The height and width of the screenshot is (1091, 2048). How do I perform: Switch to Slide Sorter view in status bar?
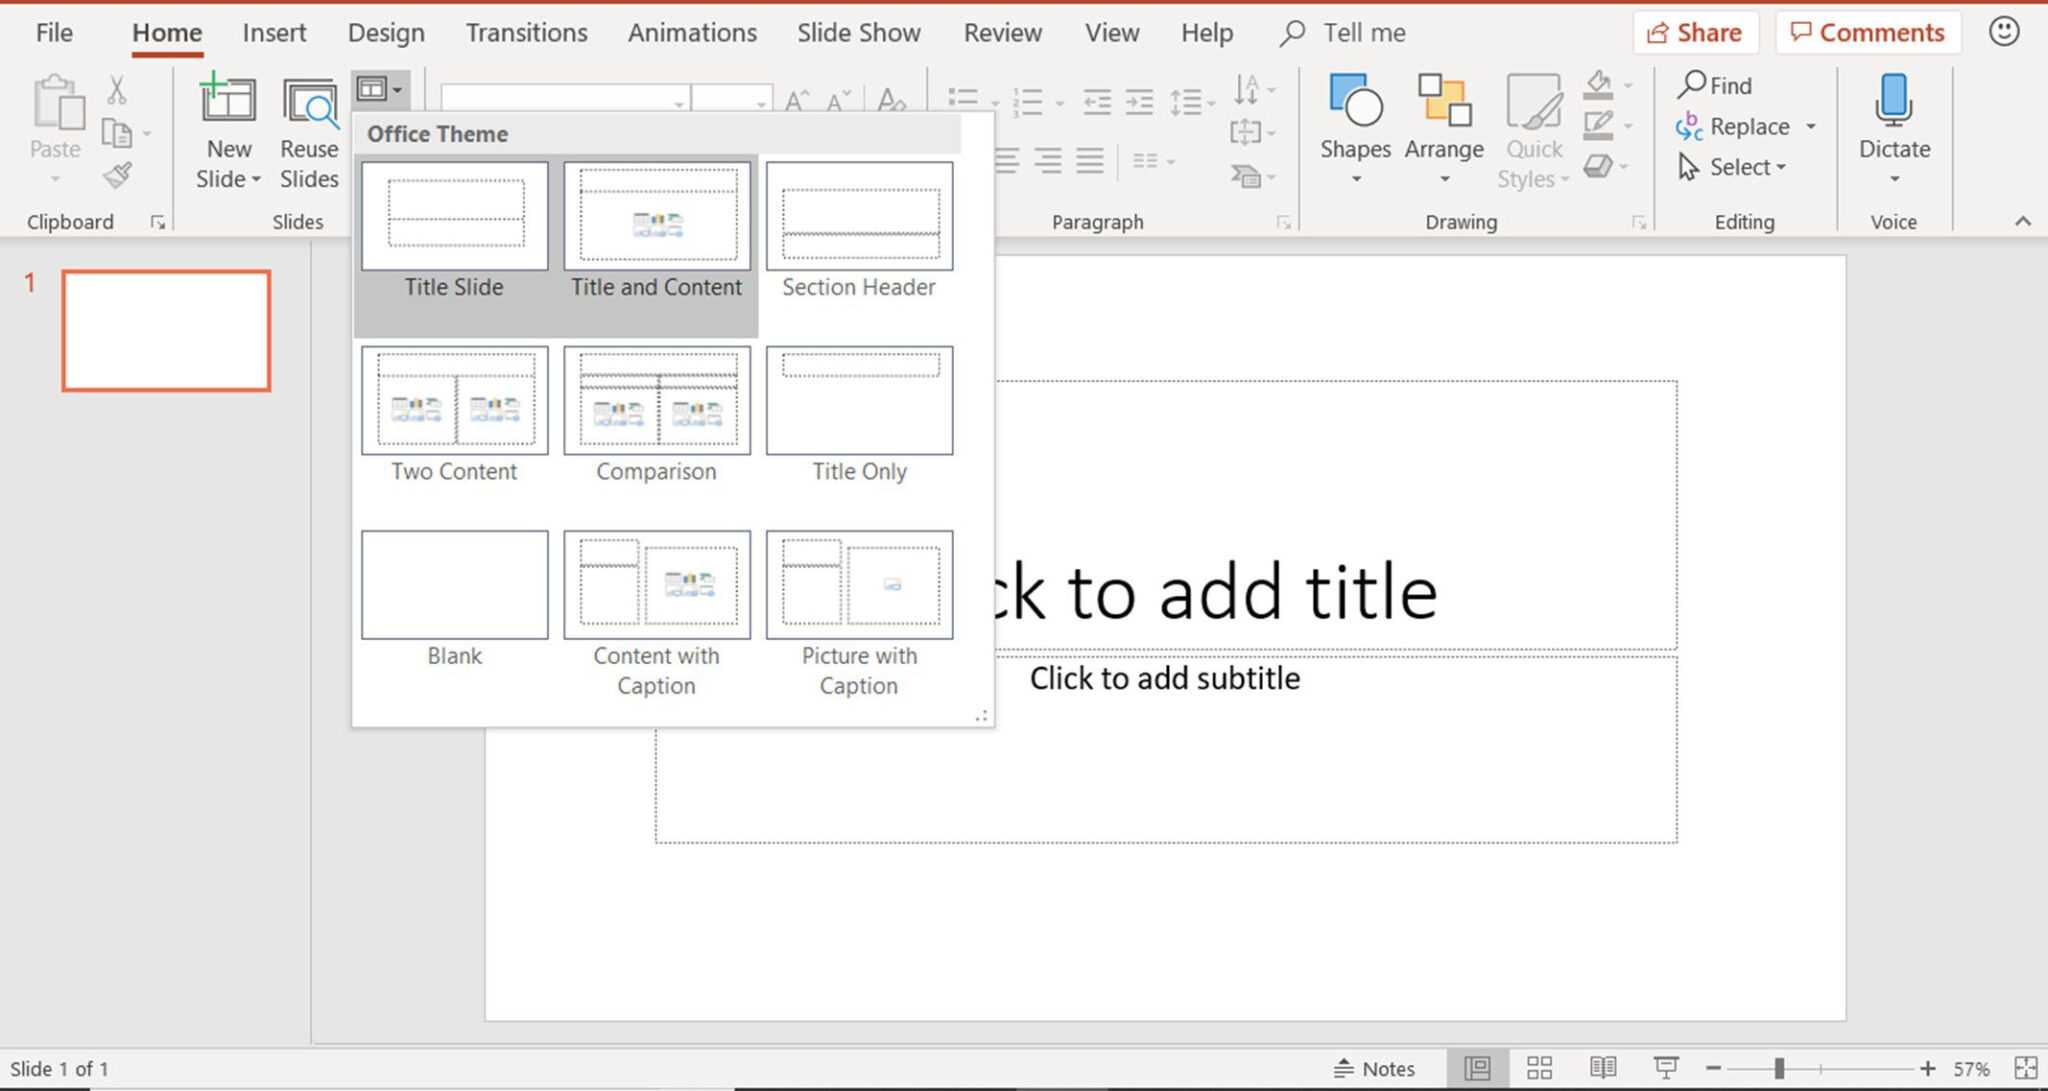coord(1539,1066)
